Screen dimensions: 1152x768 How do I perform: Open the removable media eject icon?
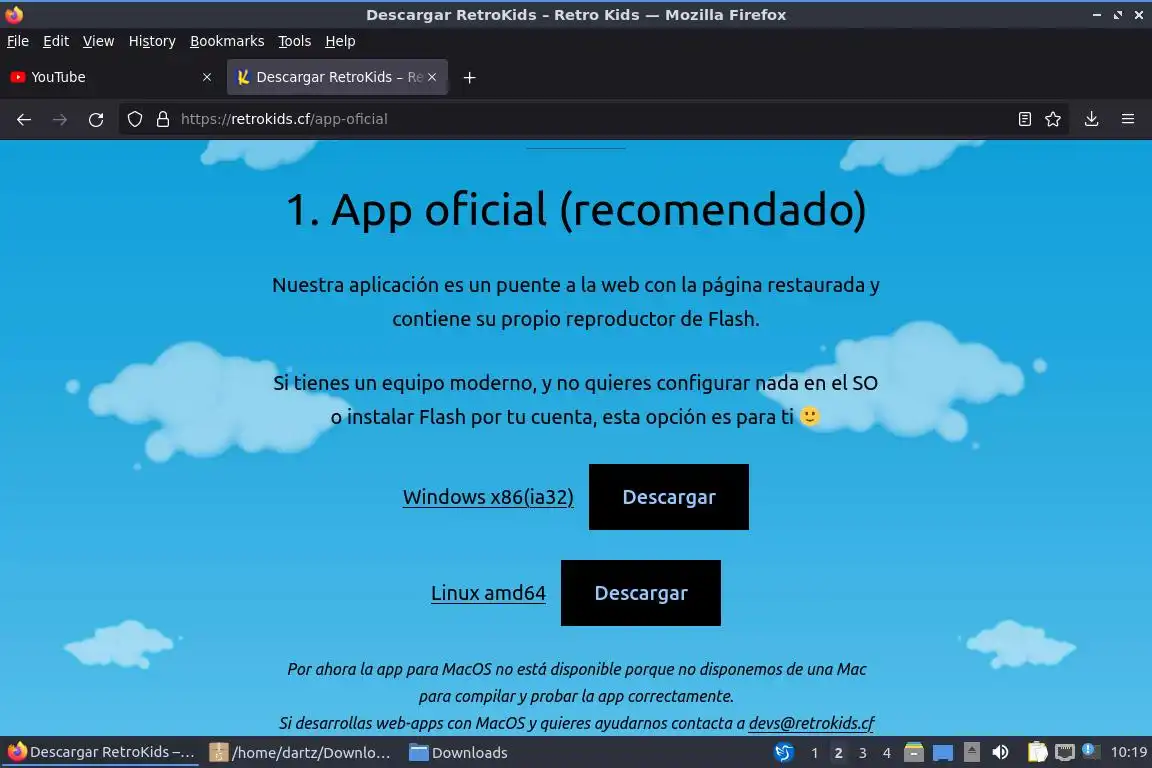pyautogui.click(x=971, y=753)
